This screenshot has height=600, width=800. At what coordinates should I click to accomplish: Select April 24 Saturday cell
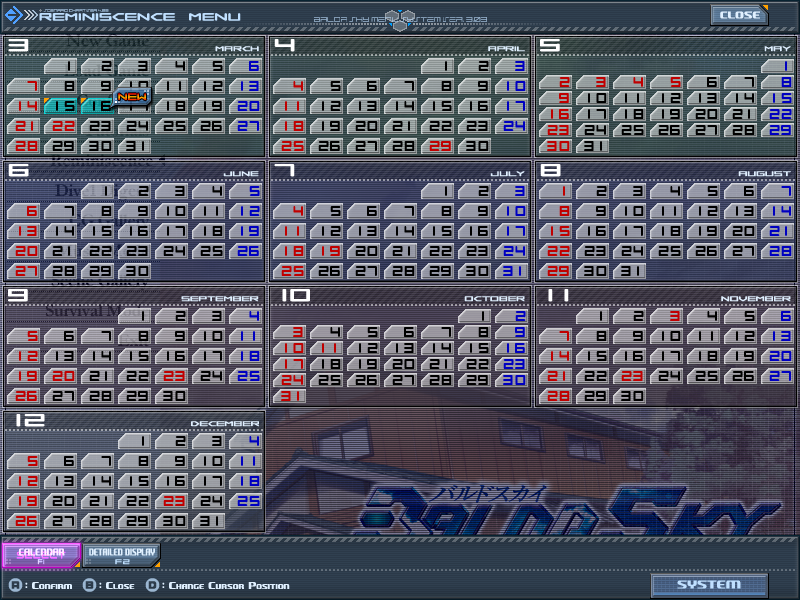click(512, 126)
